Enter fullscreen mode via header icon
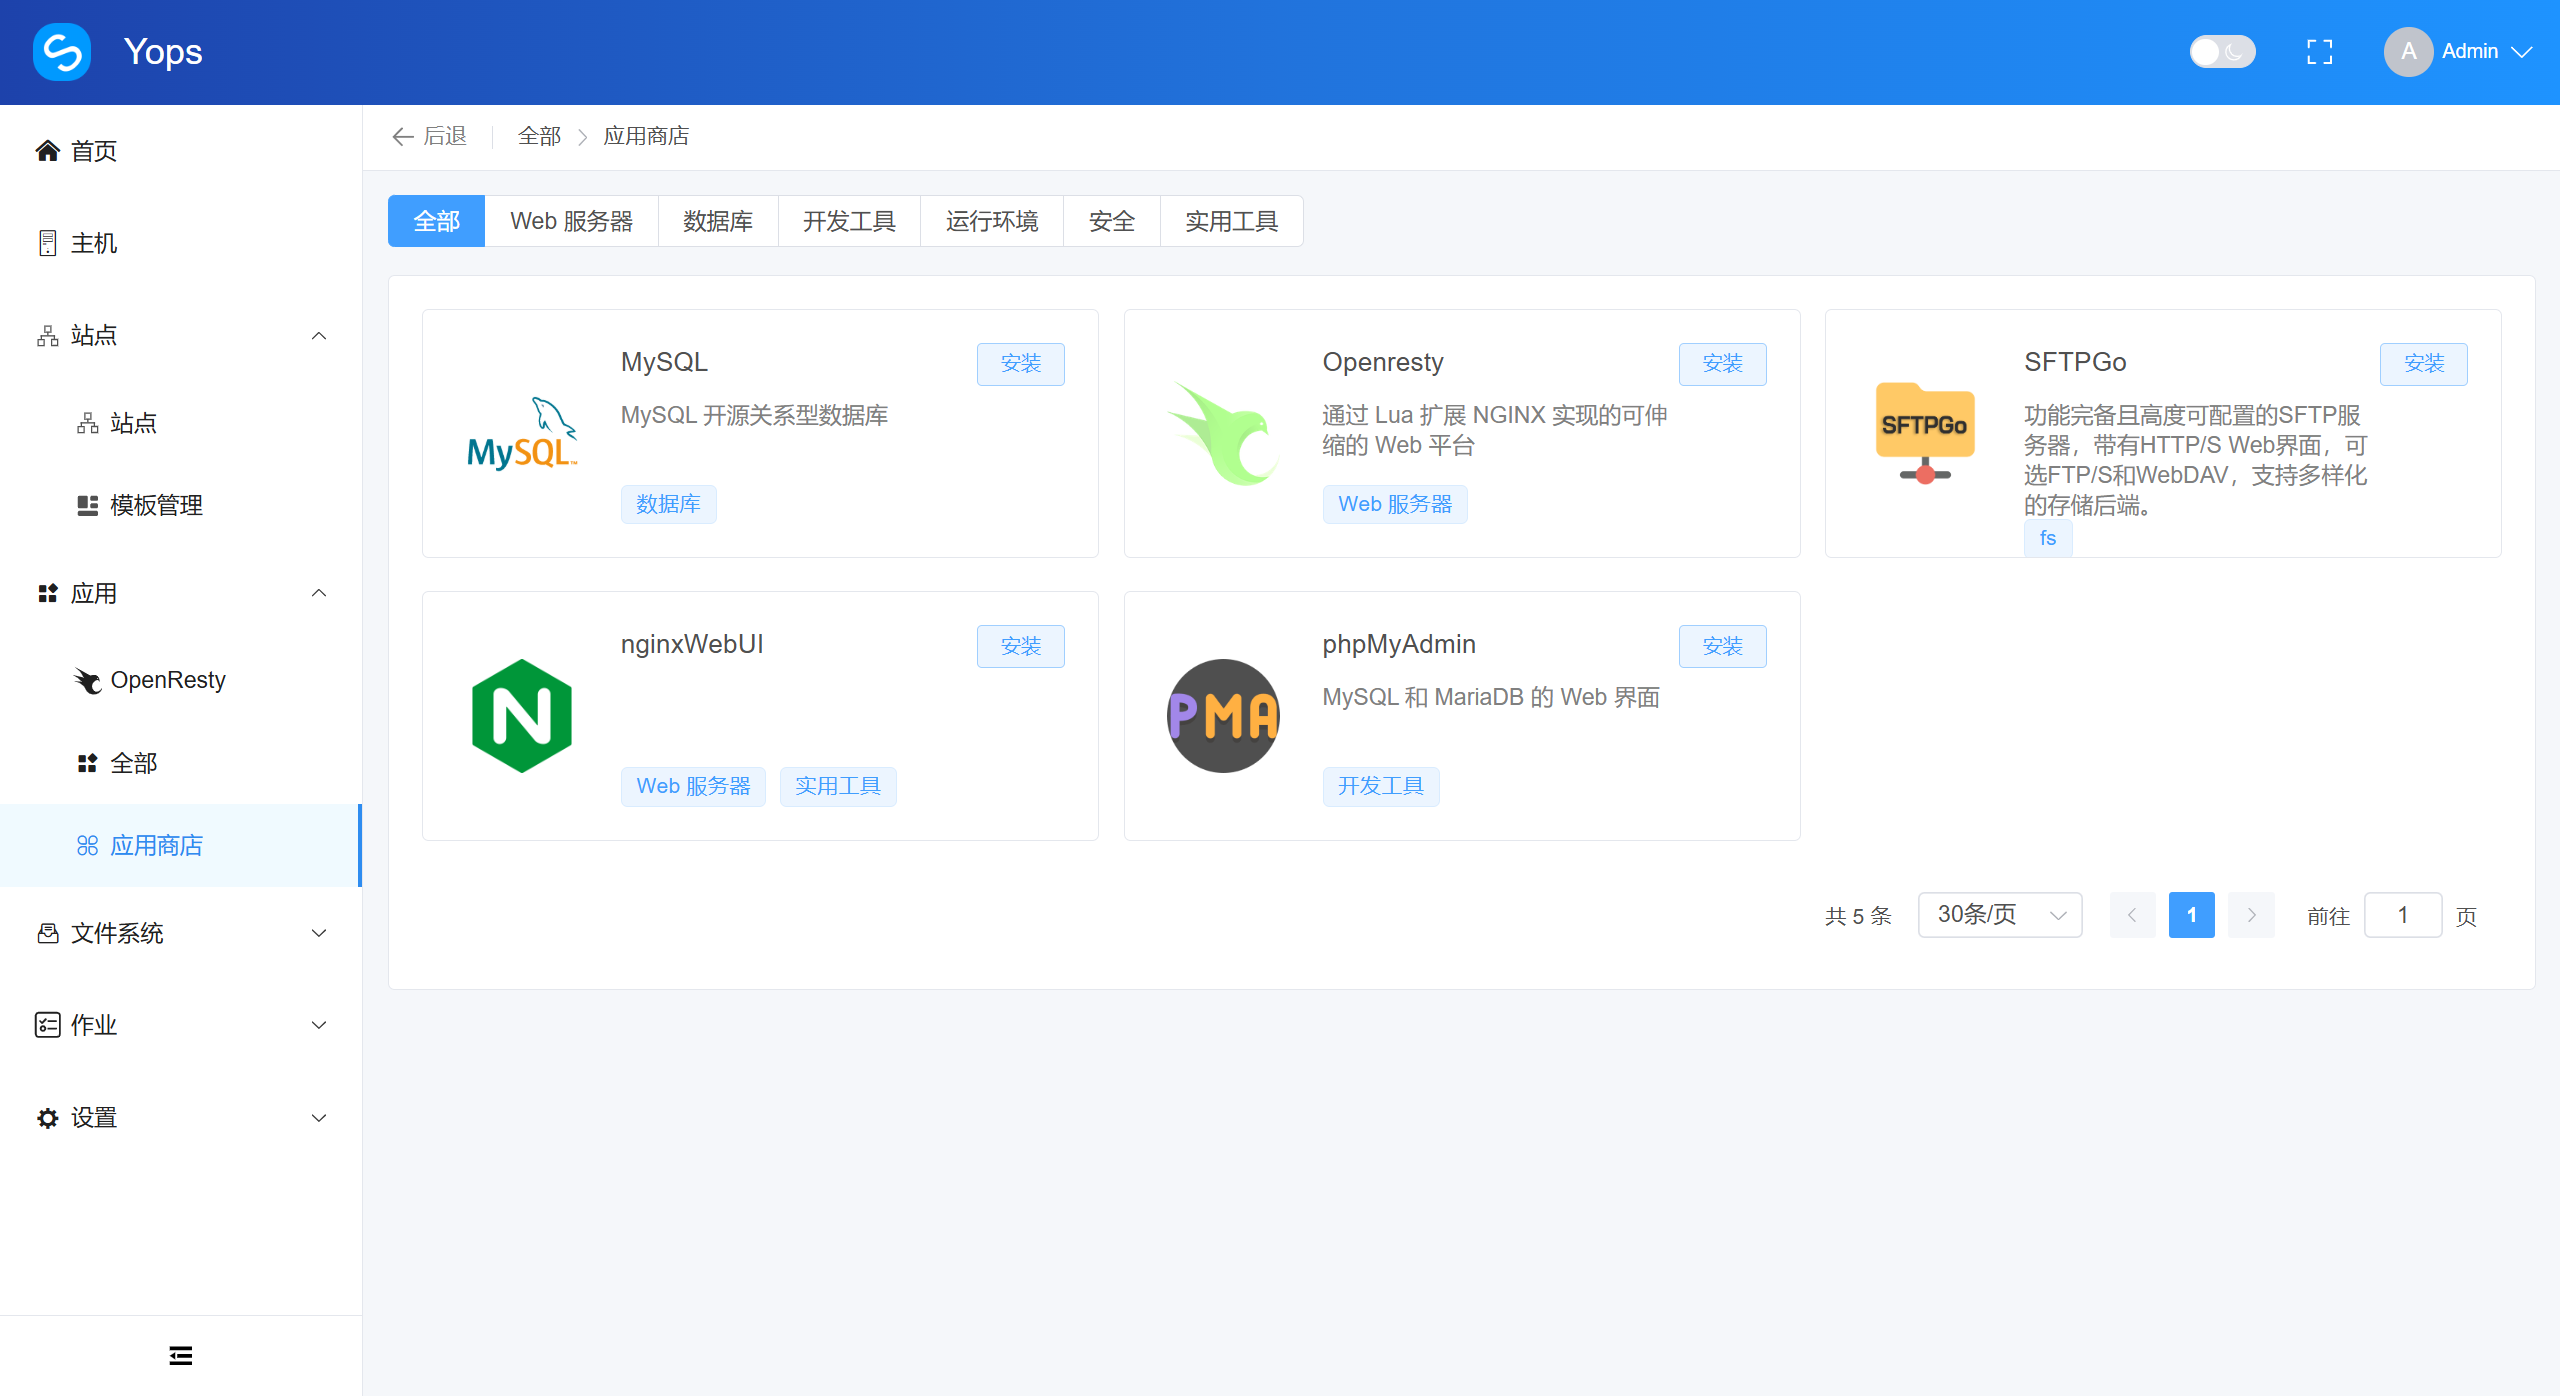Screen dimensions: 2560x1396 (x=2319, y=52)
